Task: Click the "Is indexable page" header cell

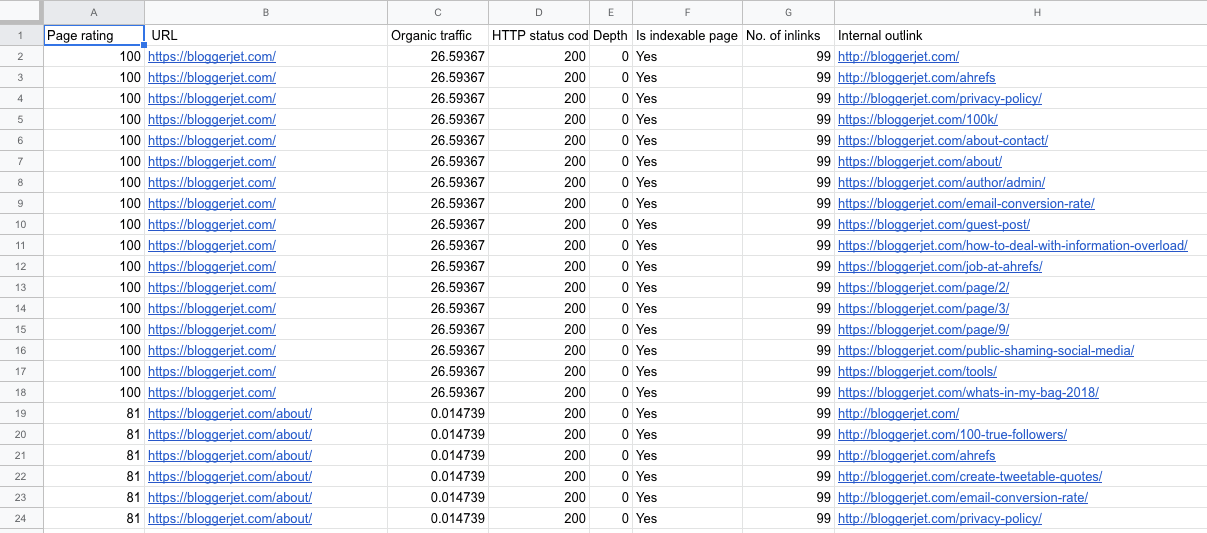Action: tap(687, 36)
